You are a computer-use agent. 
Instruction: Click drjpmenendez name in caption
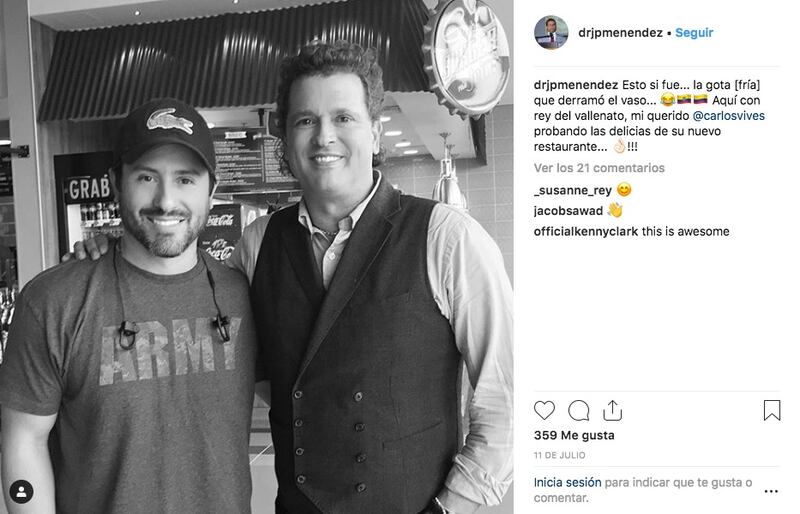[576, 85]
